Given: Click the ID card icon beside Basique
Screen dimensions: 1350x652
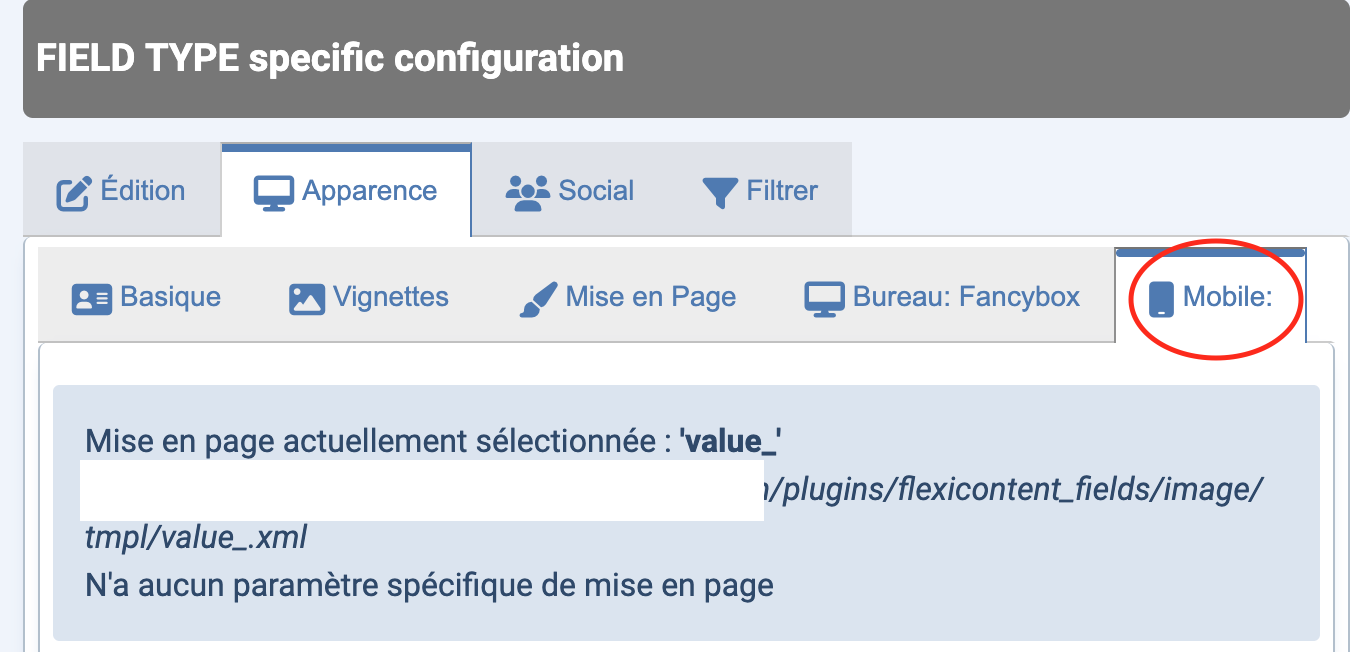Looking at the screenshot, I should click(x=91, y=298).
